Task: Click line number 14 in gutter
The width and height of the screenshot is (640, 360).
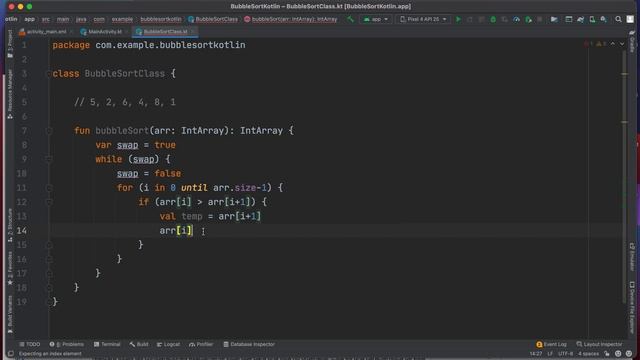Action: pos(22,231)
